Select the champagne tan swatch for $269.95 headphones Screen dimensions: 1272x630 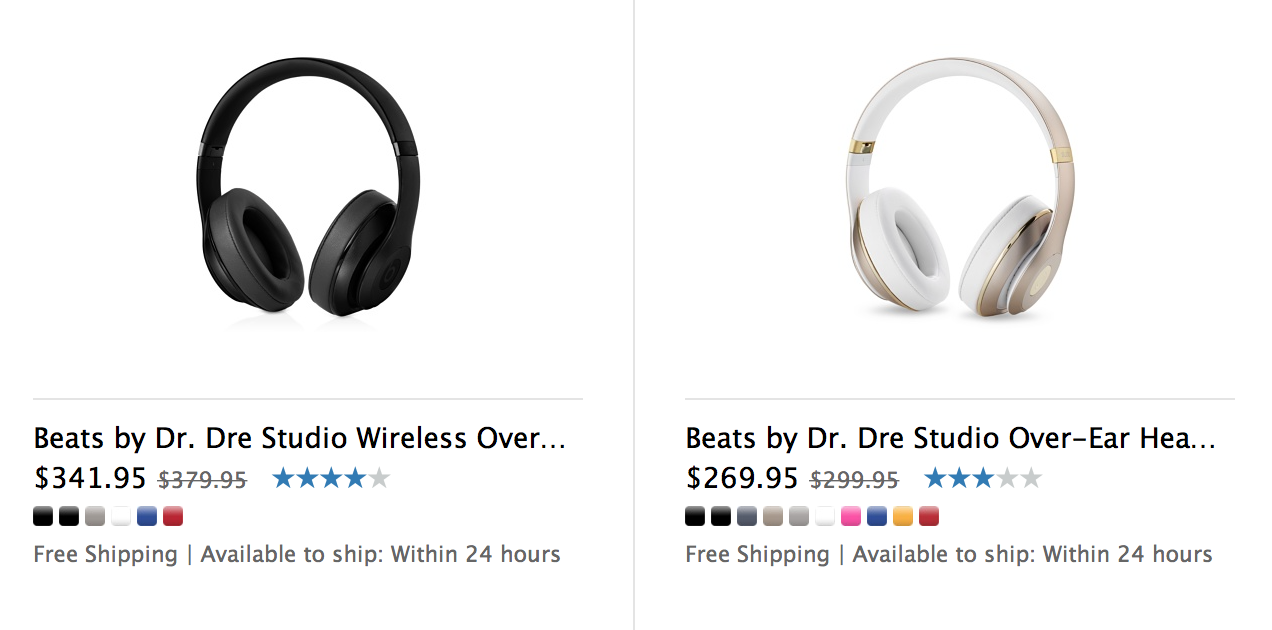[x=773, y=517]
